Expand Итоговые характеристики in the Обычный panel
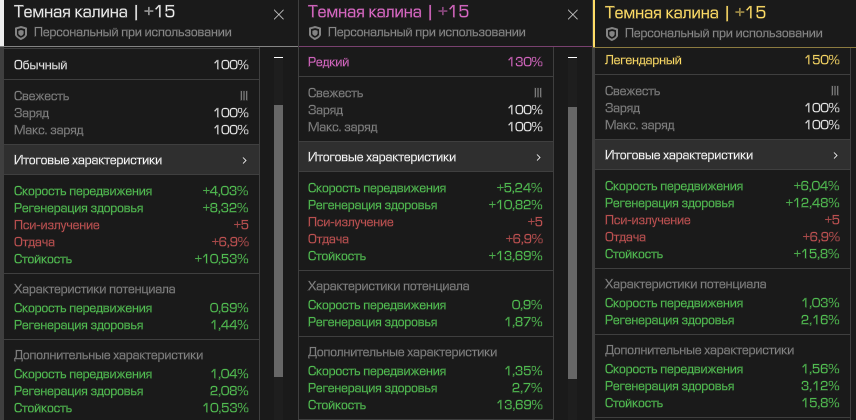This screenshot has width=856, height=420. [131, 160]
